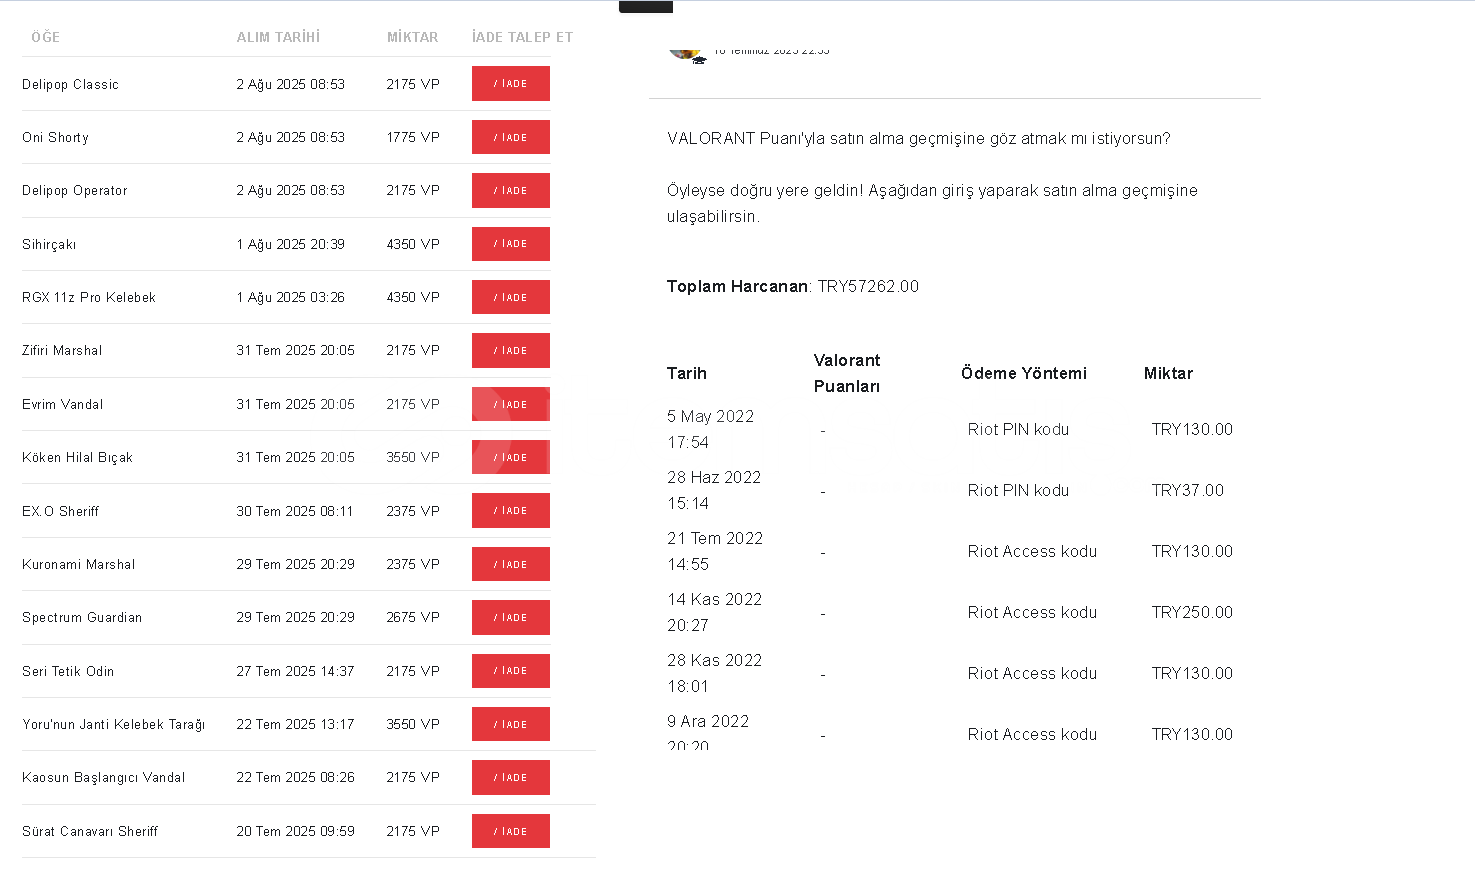Request refund for Kuronami Marshal

pos(511,564)
